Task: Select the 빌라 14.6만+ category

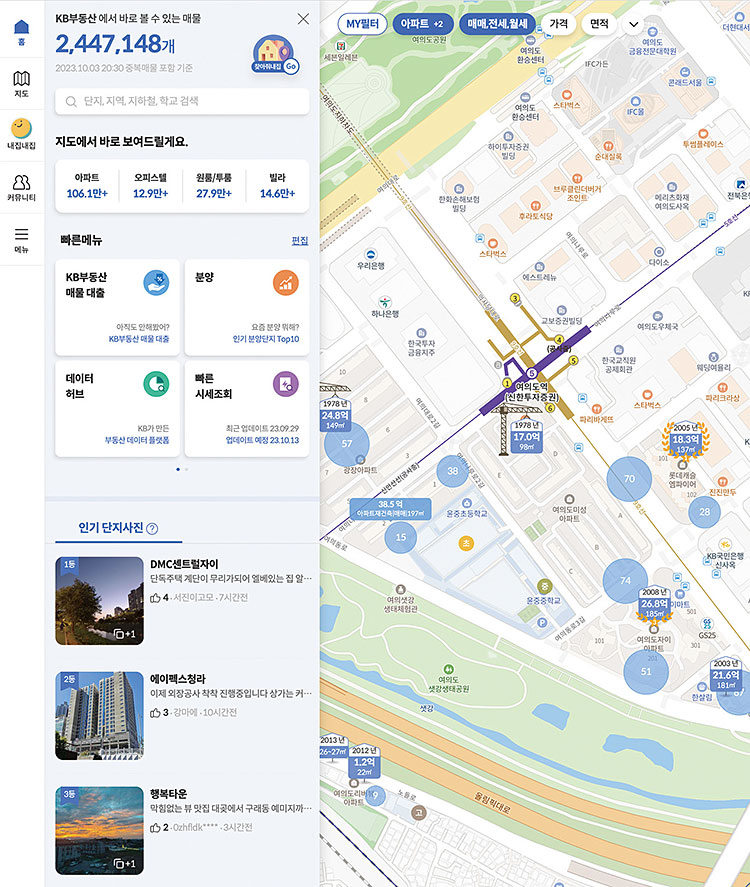Action: [x=277, y=186]
